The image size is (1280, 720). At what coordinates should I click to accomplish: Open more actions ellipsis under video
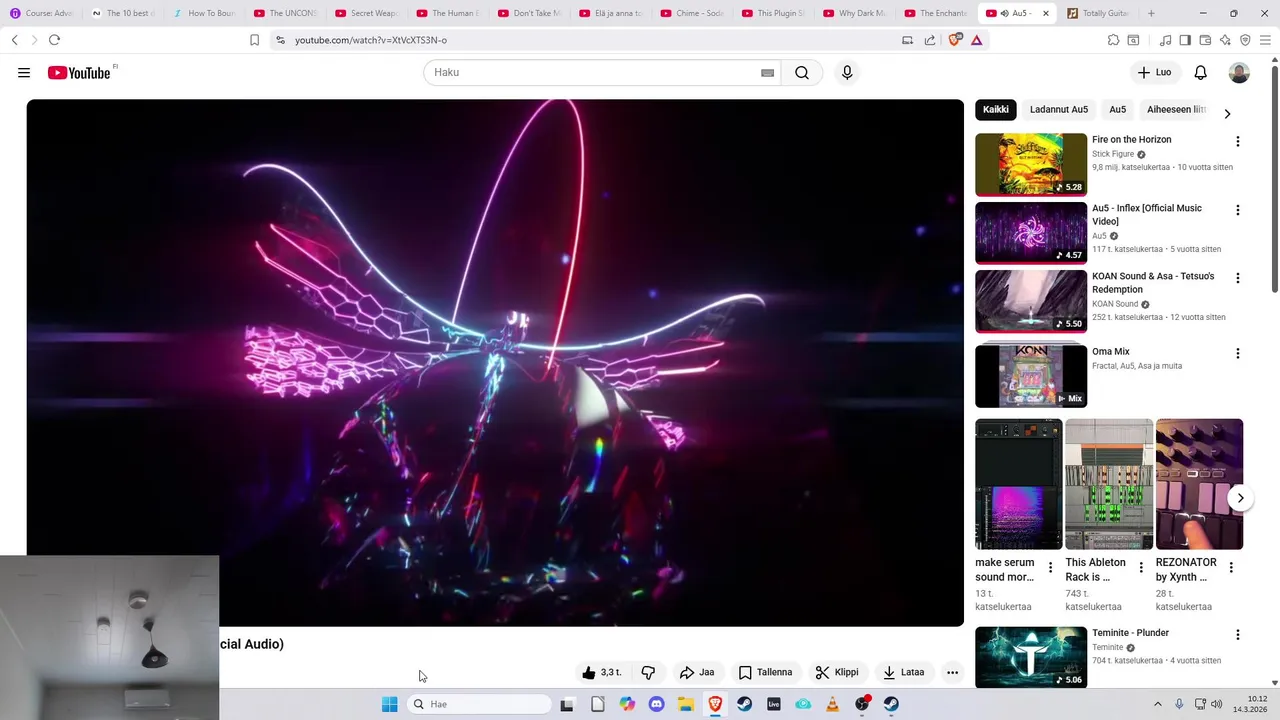(953, 673)
